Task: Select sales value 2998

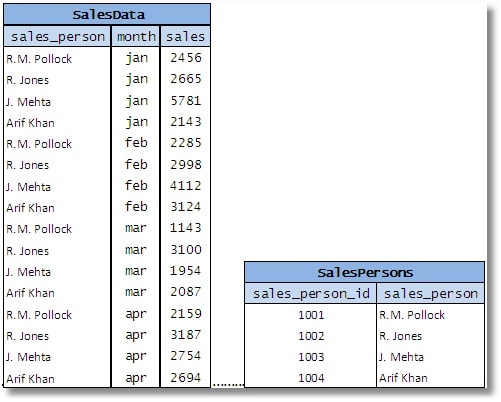Action: pyautogui.click(x=186, y=165)
